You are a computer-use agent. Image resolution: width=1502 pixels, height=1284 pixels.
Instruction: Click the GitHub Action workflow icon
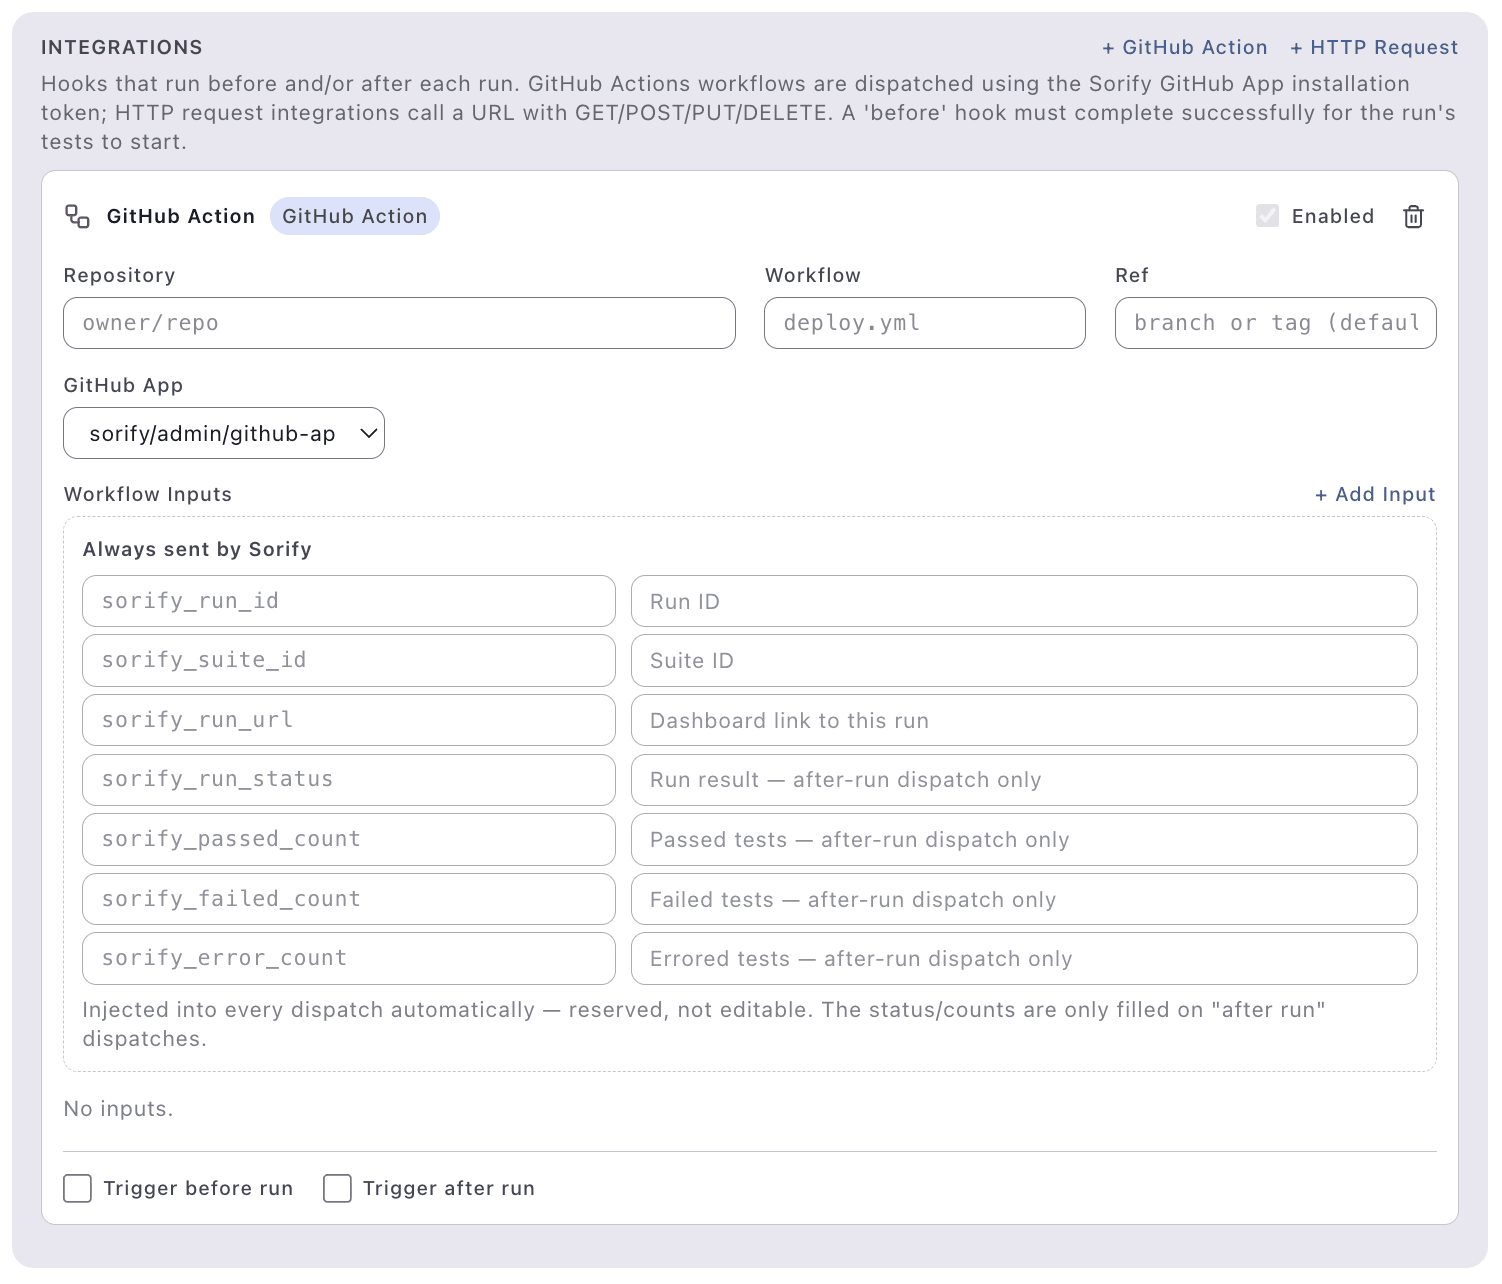pos(78,216)
